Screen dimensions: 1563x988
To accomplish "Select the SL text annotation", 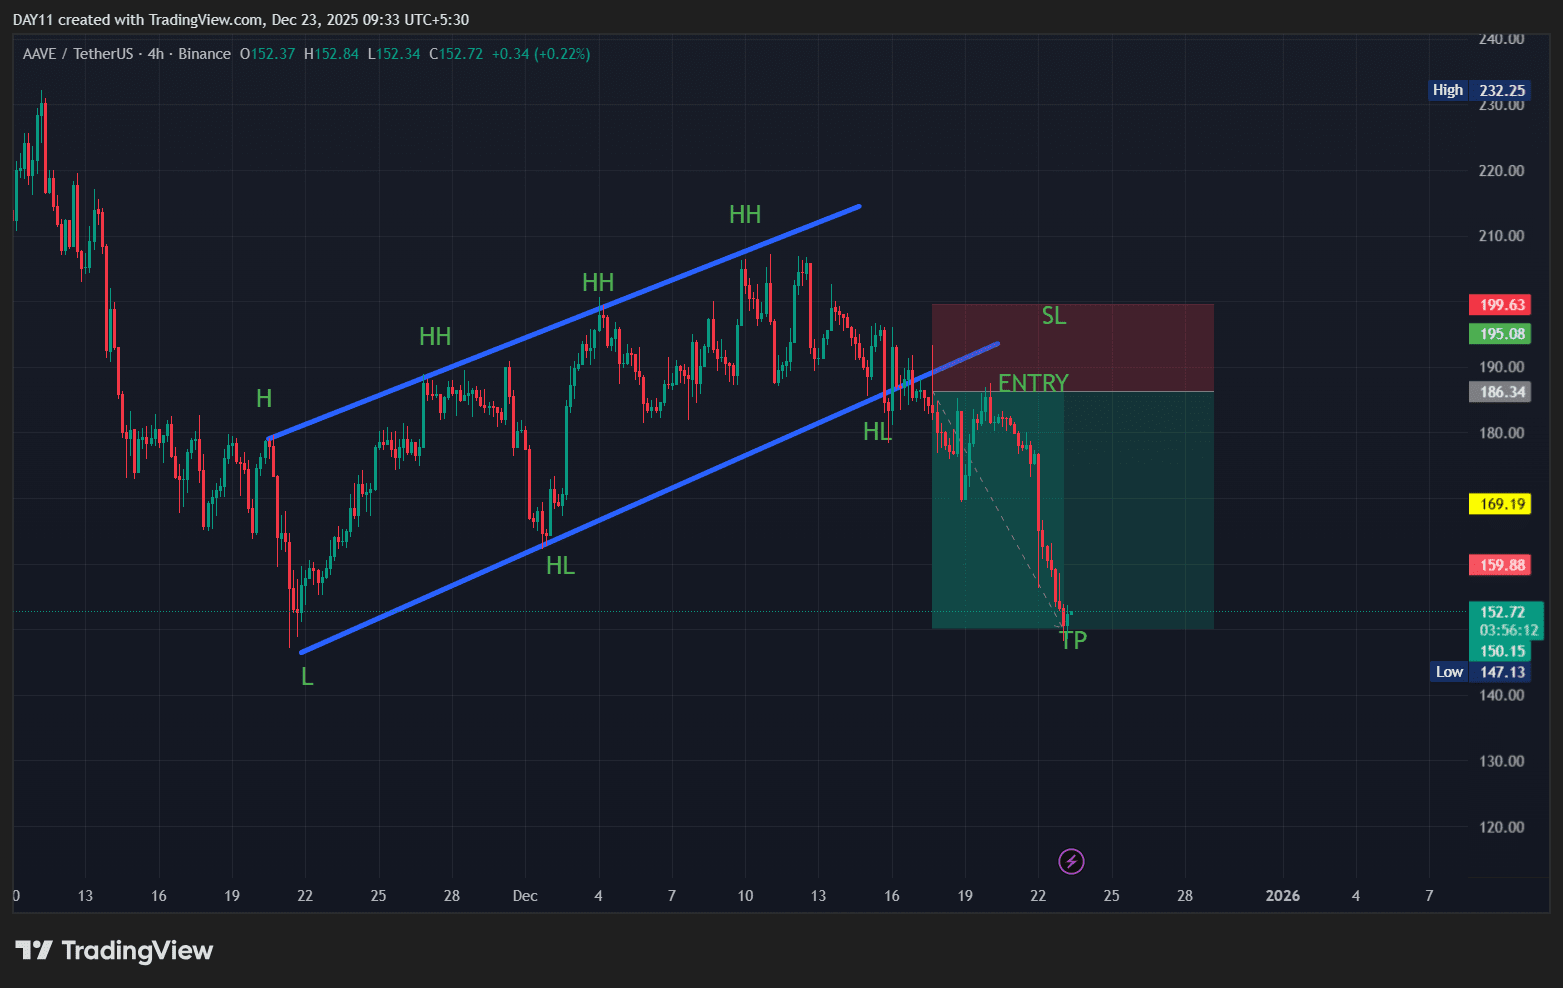I will (x=1054, y=316).
